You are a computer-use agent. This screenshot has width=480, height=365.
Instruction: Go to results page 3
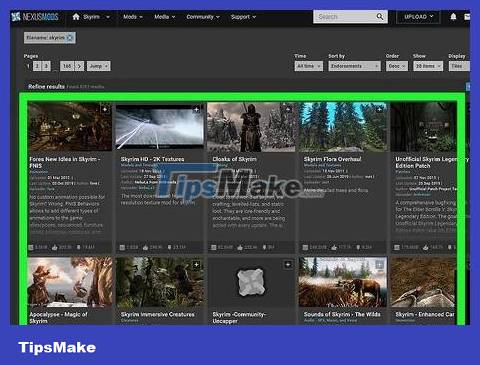46,66
